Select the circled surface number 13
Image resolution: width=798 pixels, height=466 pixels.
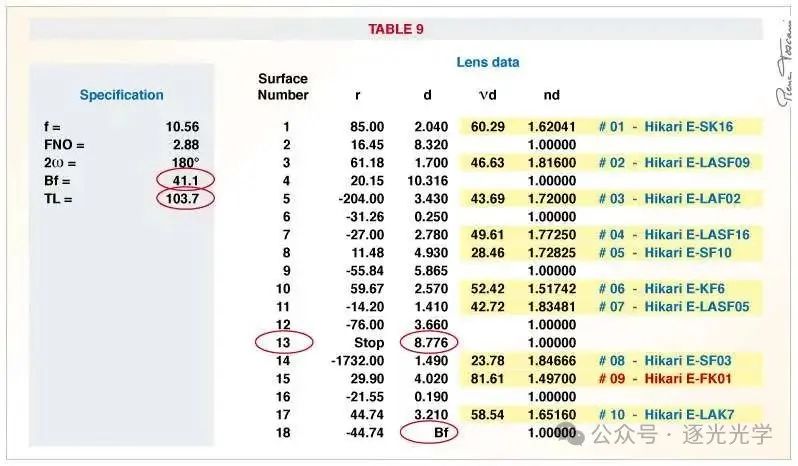point(283,342)
